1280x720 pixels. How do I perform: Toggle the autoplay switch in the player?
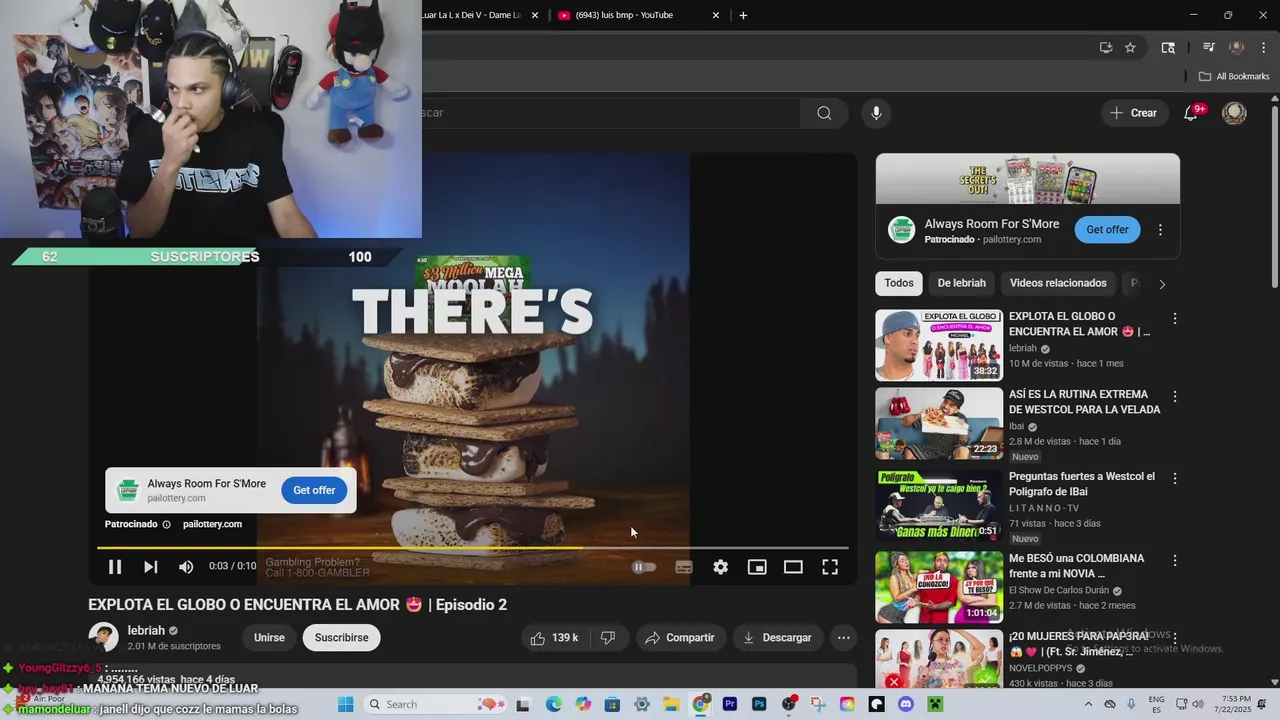coord(644,567)
